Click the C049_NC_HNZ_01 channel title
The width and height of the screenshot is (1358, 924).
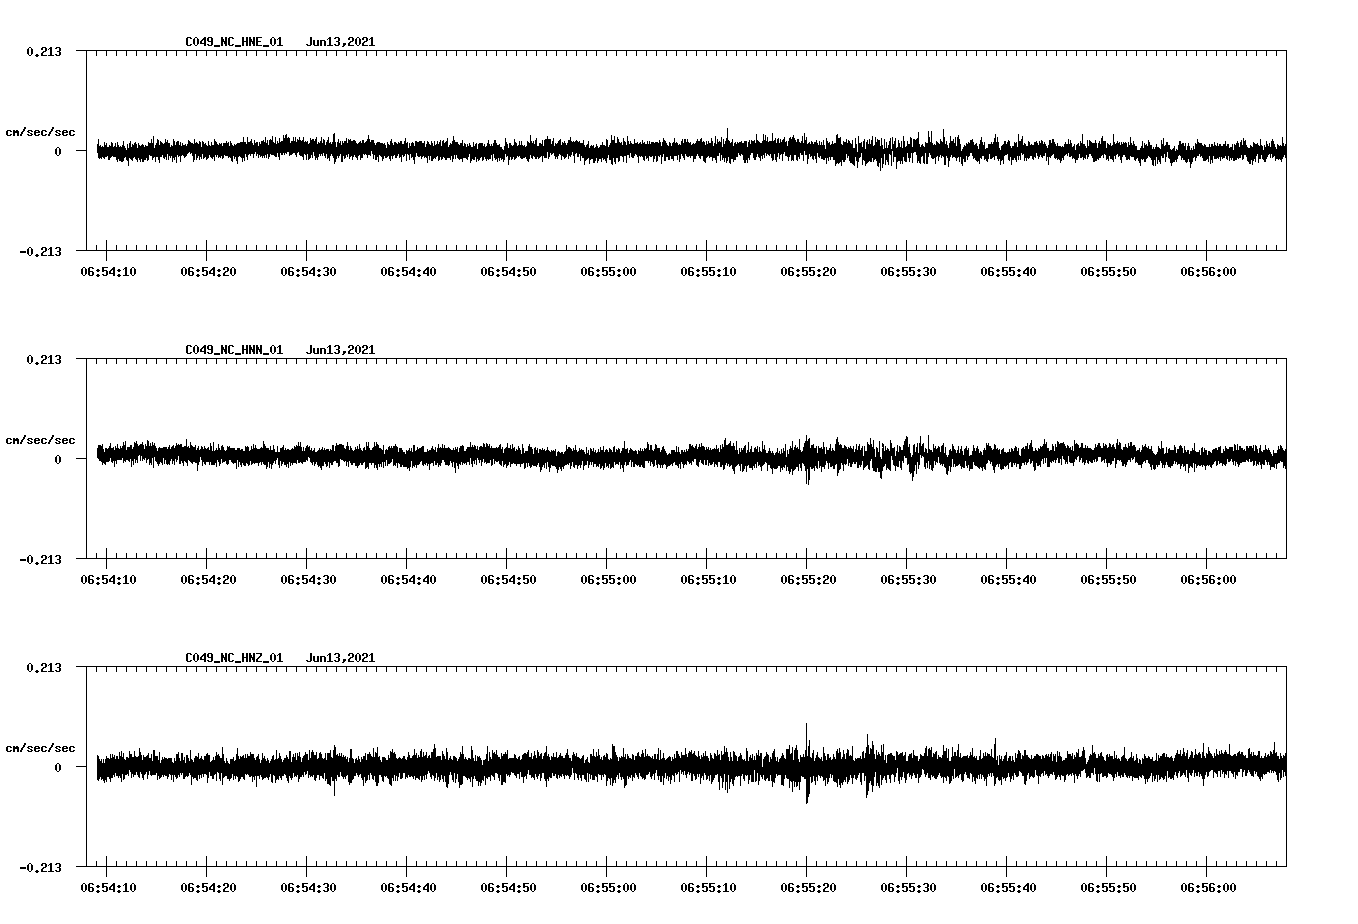point(234,658)
